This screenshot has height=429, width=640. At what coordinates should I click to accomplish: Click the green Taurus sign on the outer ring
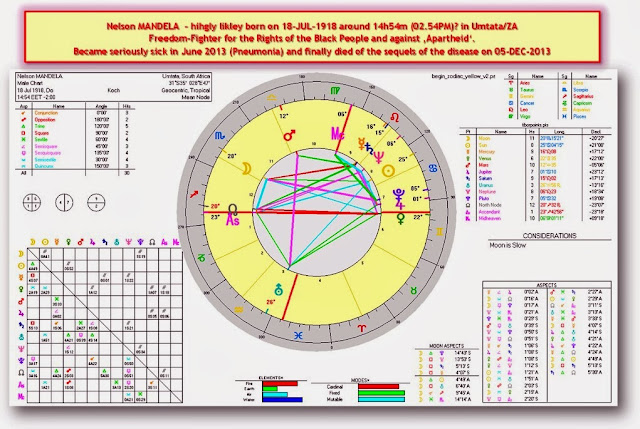[x=414, y=291]
